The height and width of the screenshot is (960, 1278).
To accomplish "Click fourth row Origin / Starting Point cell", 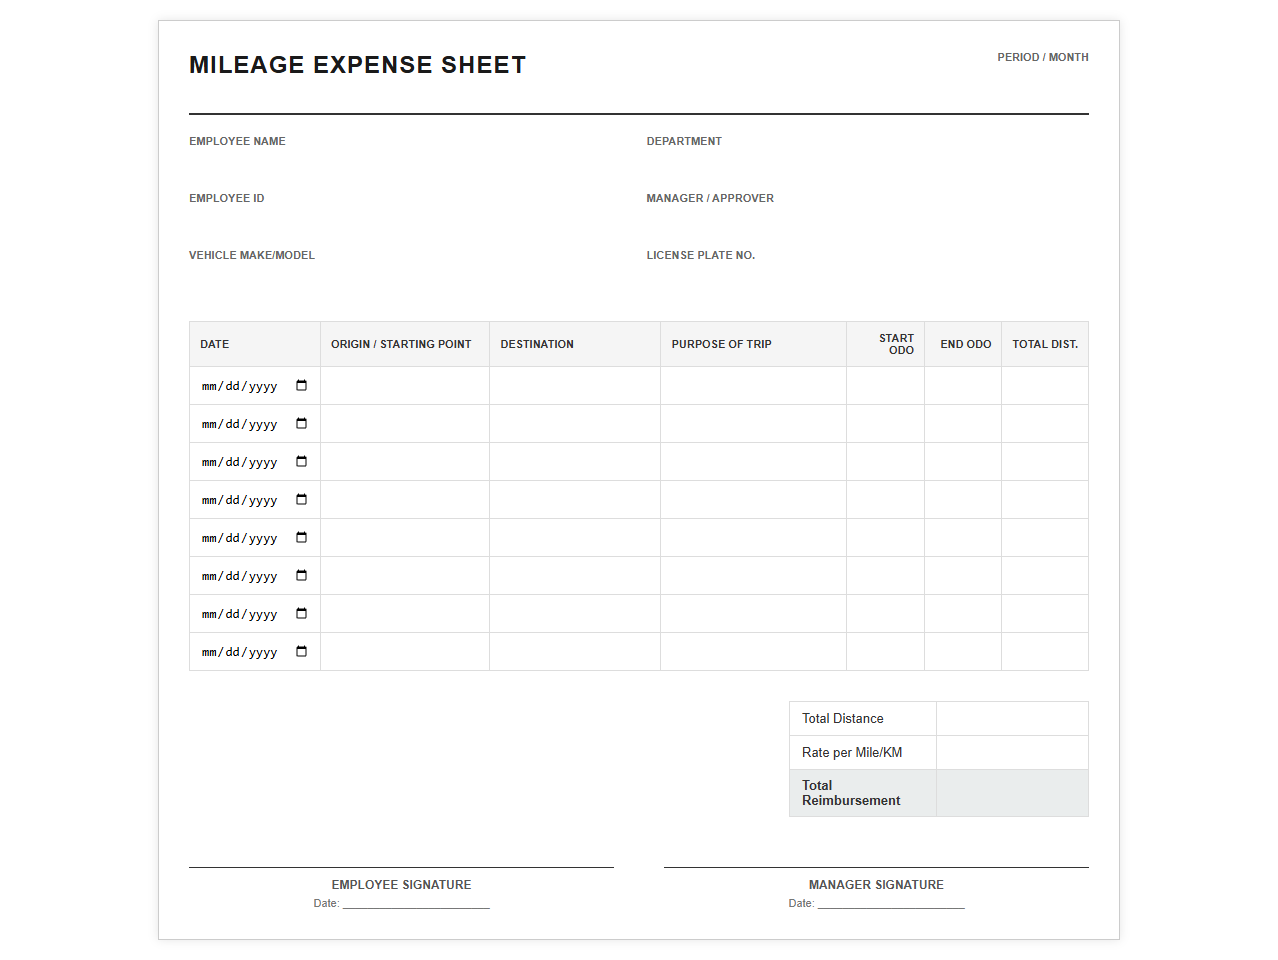I will [x=405, y=500].
